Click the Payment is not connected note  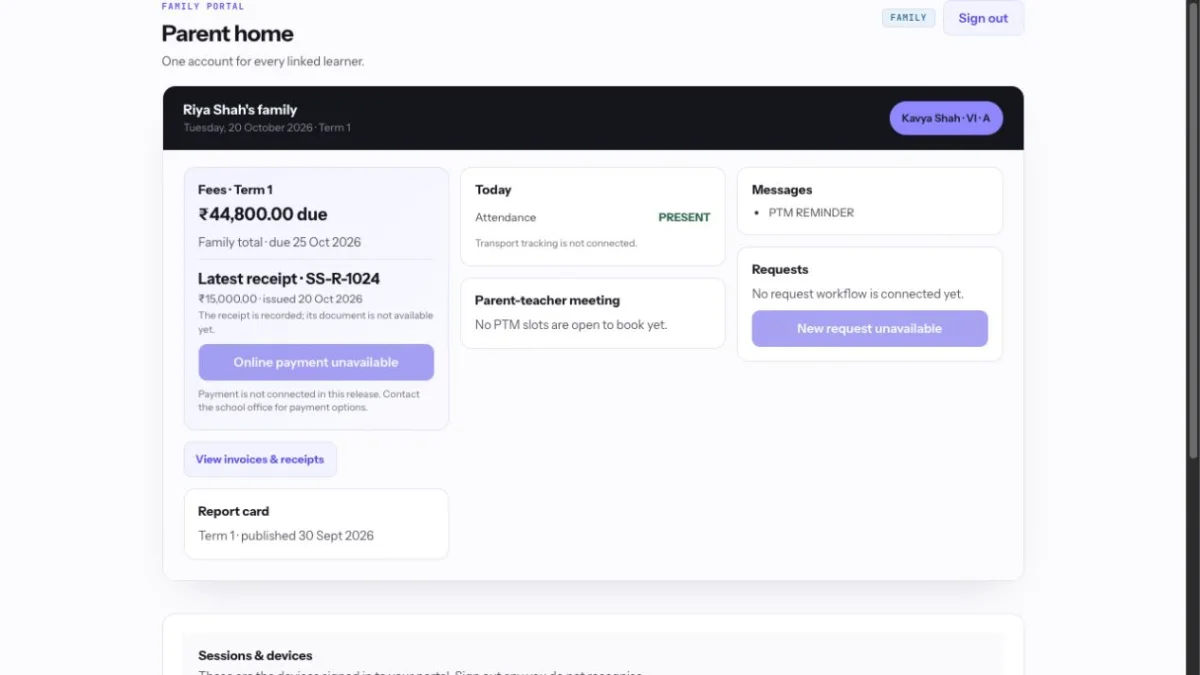[309, 400]
